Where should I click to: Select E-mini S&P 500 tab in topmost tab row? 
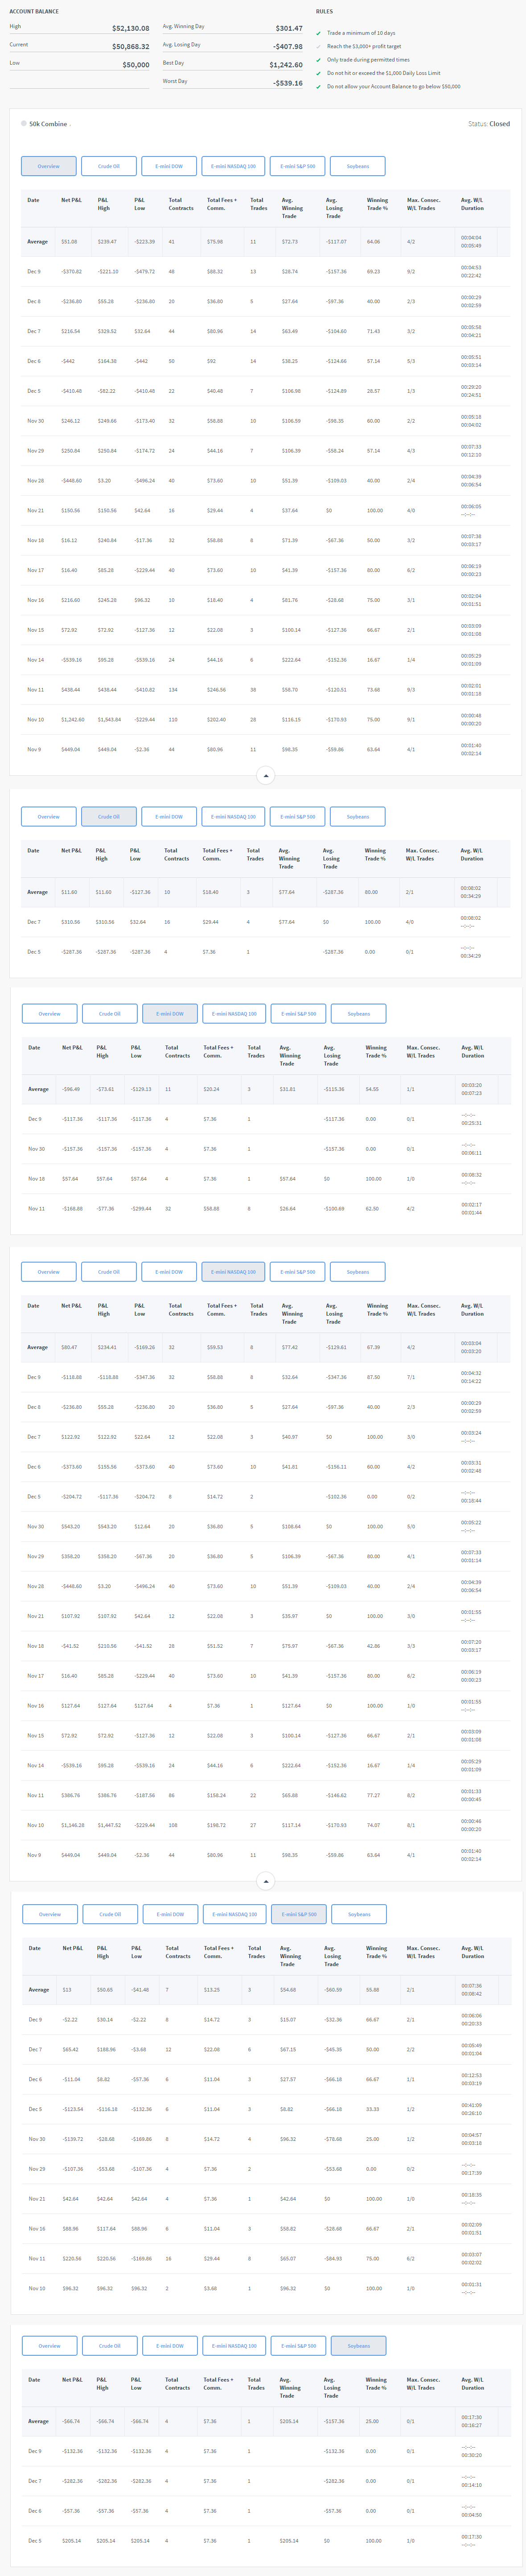[x=297, y=166]
